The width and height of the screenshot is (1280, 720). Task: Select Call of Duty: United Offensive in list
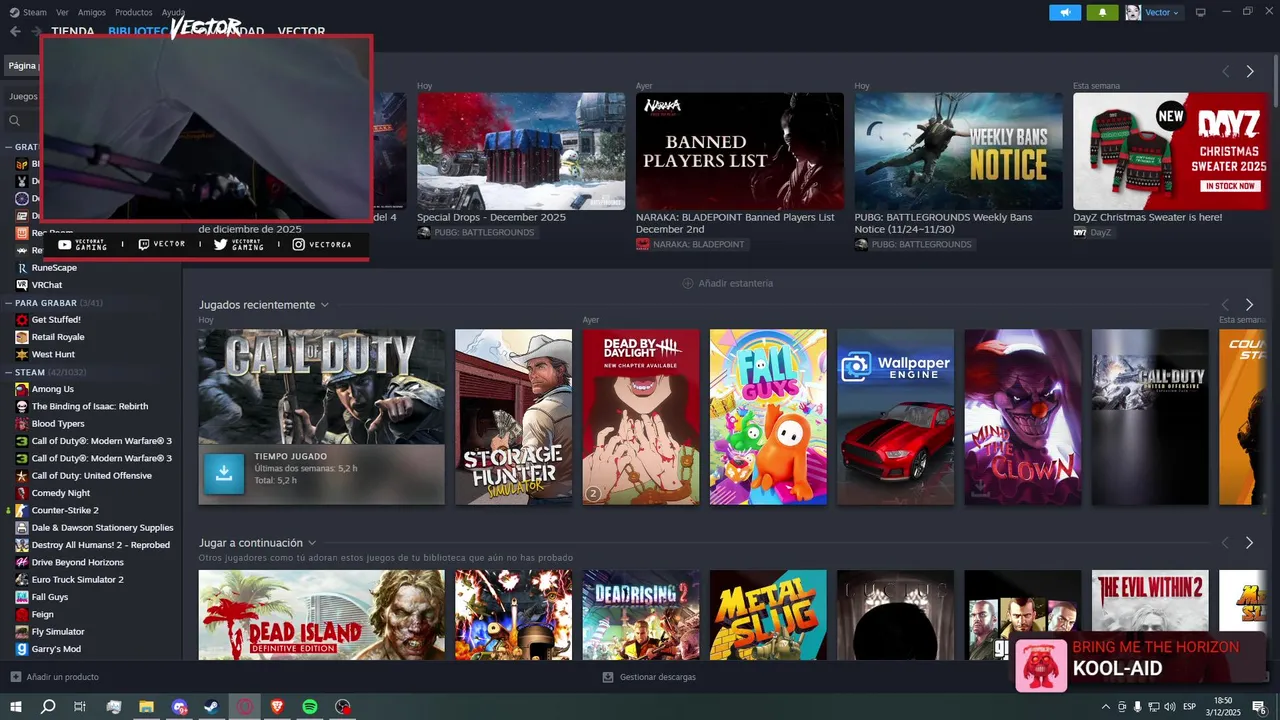coord(92,476)
